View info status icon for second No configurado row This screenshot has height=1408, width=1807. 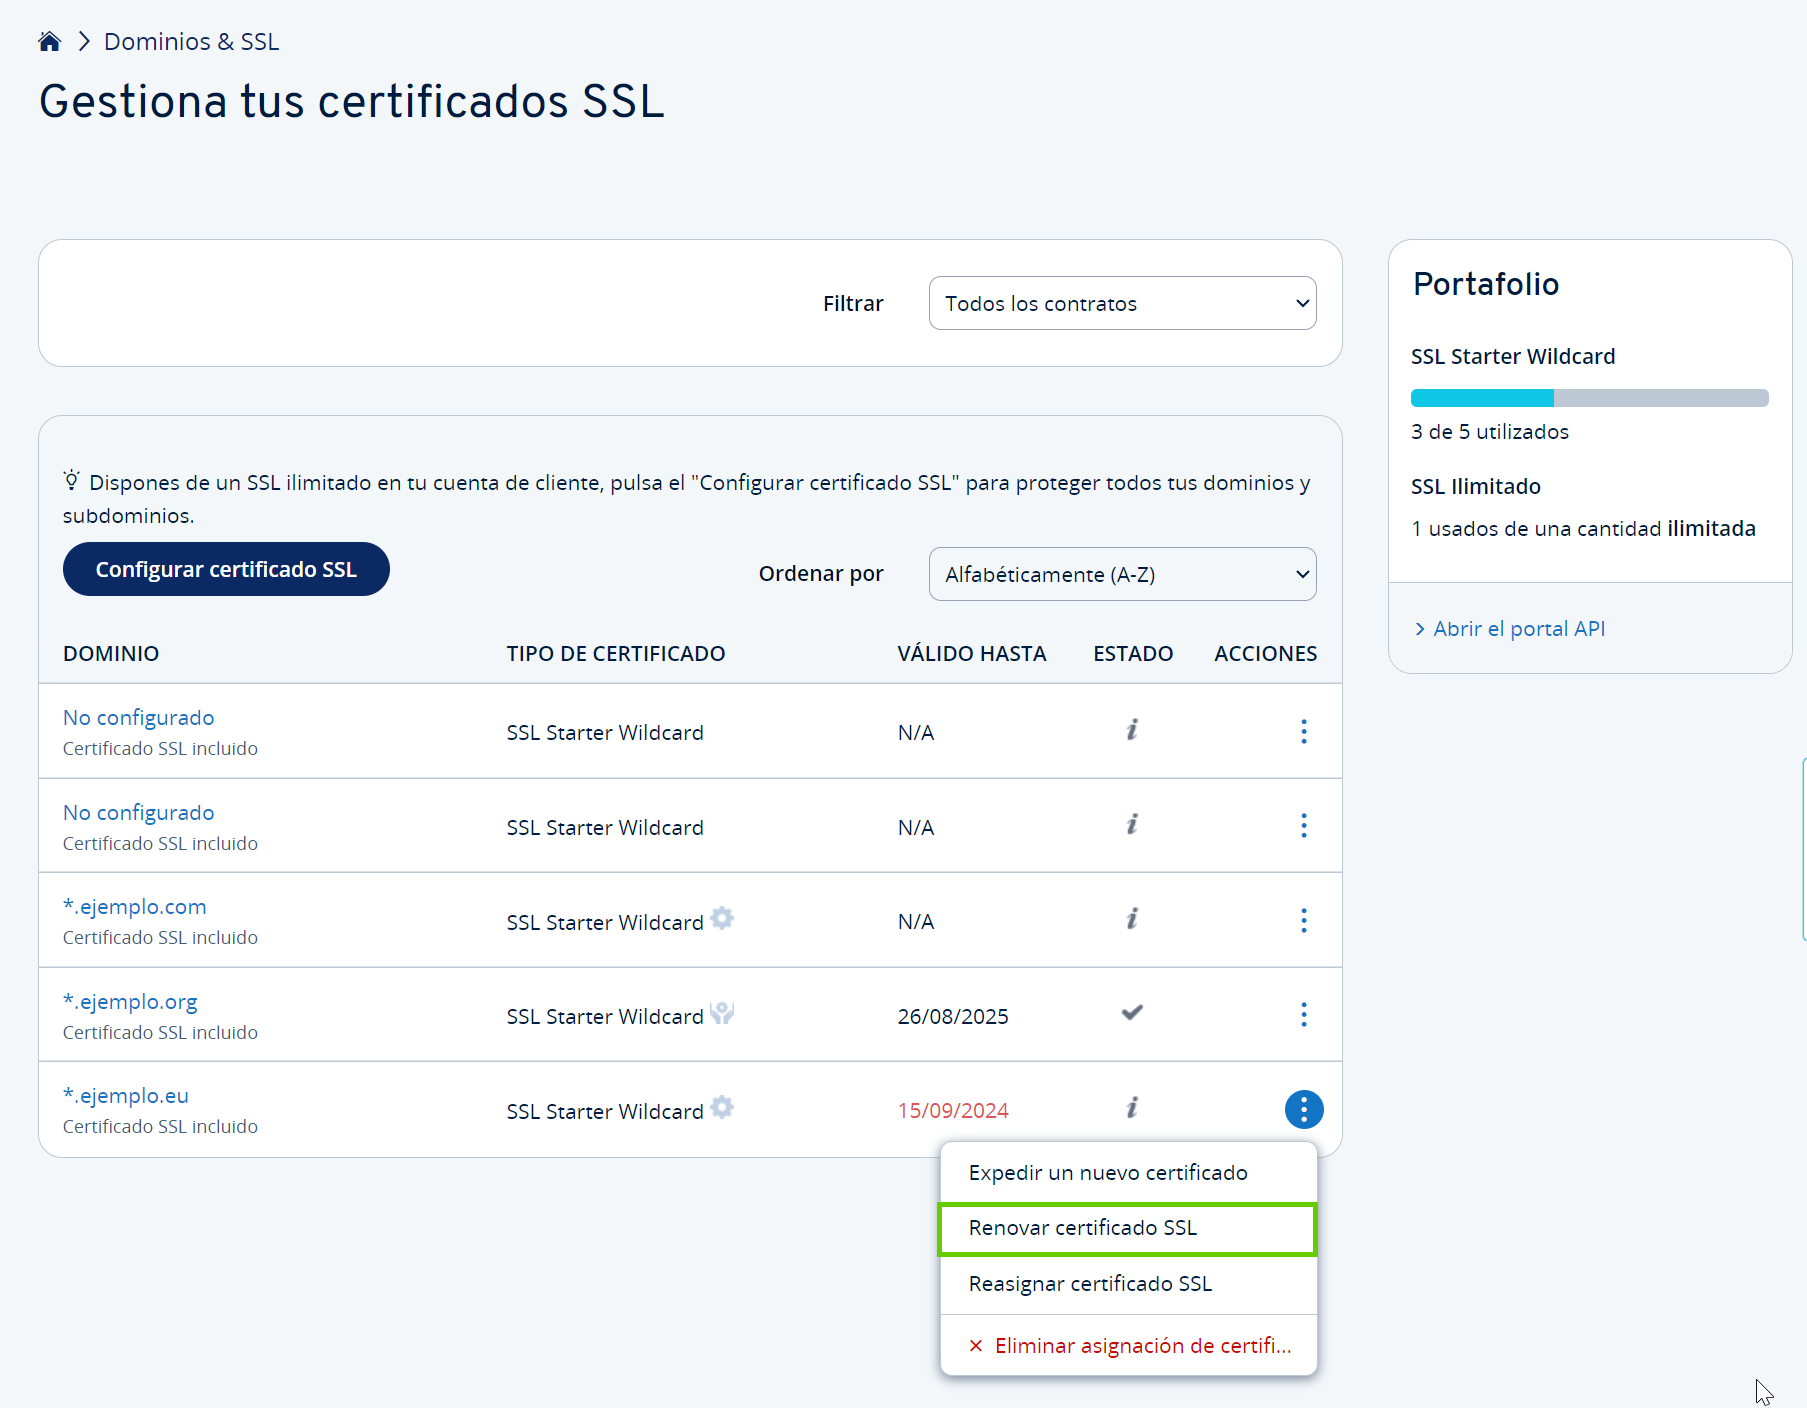pyautogui.click(x=1132, y=825)
